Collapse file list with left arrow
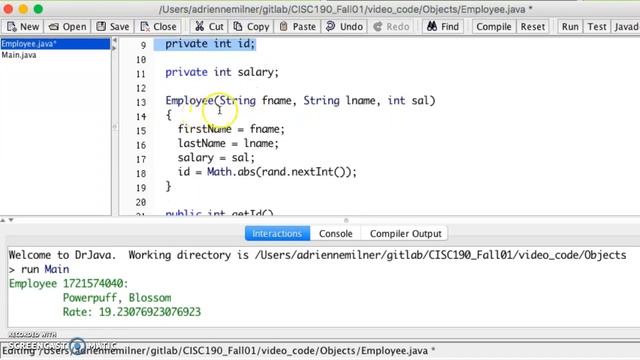640x360 pixels. (x=115, y=40)
